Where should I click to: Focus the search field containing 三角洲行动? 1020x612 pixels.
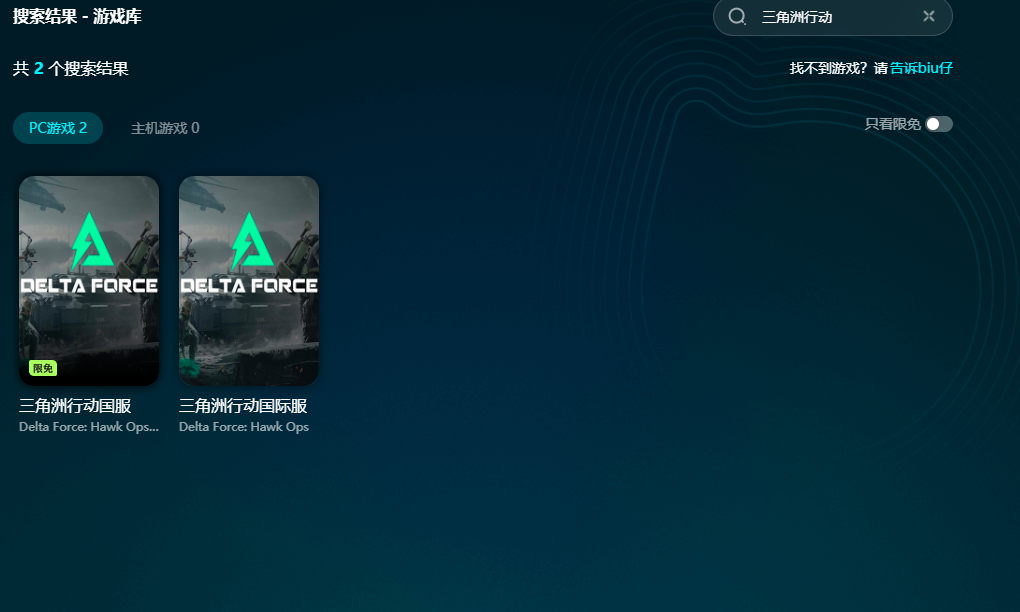(x=833, y=17)
